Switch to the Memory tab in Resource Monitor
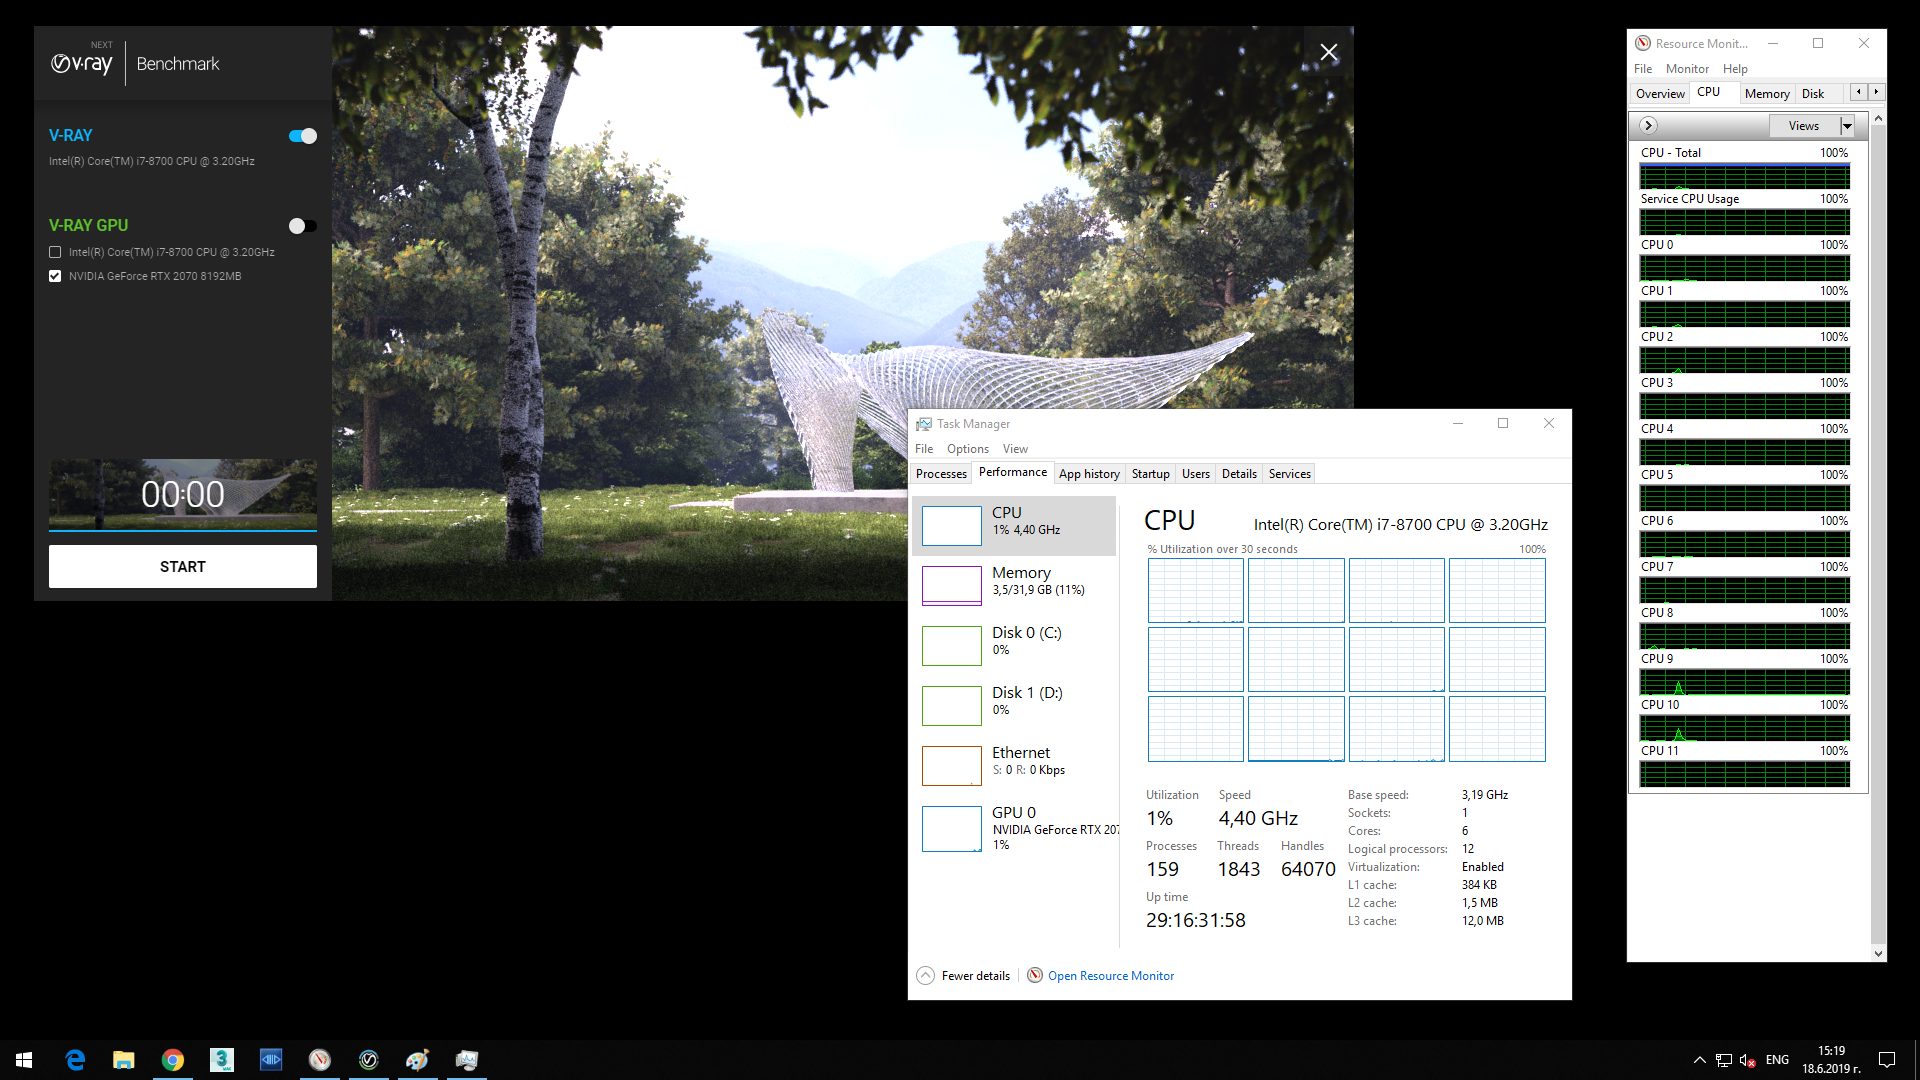Screen dimensions: 1920x1080 click(x=1767, y=94)
